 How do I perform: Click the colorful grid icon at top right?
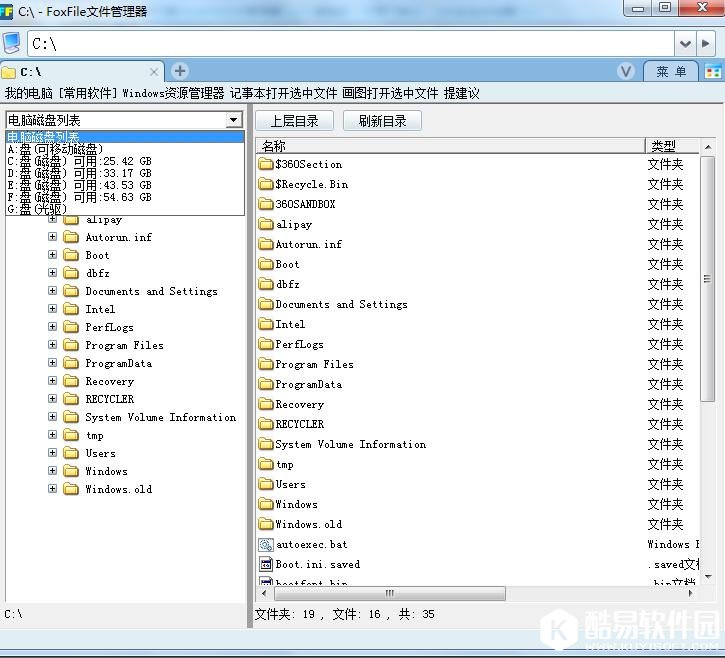(x=713, y=71)
